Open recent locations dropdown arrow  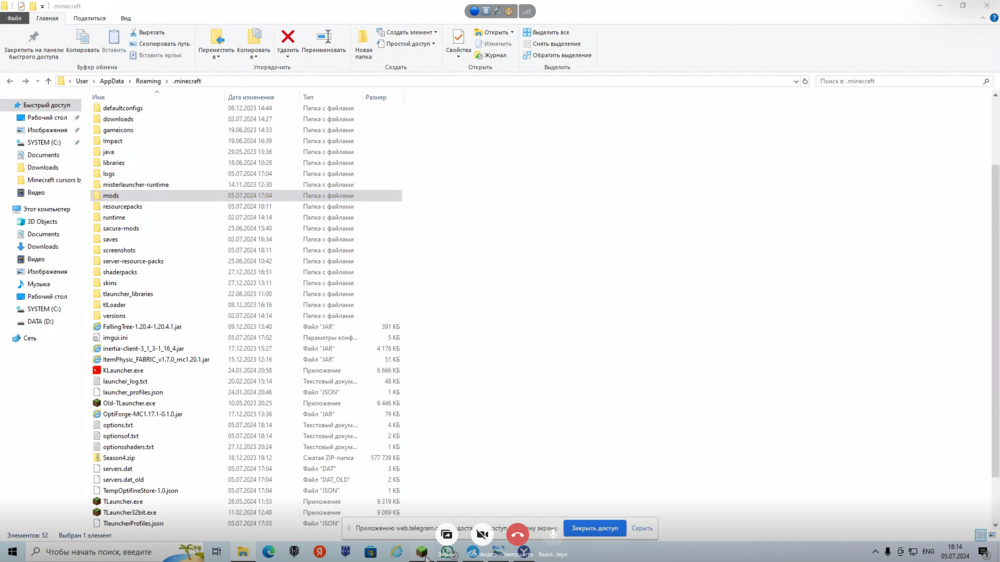pyautogui.click(x=37, y=81)
